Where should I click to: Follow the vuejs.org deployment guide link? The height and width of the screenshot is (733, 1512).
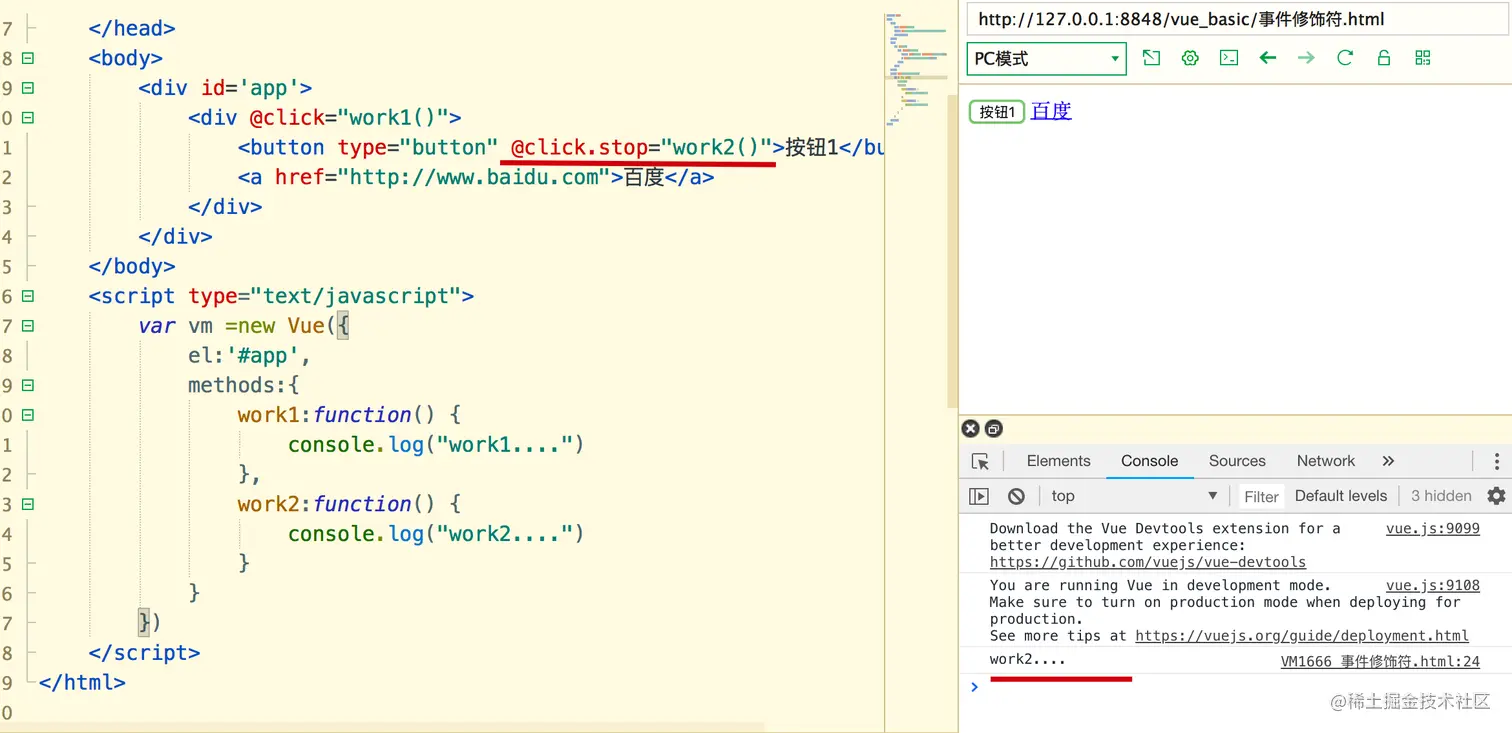click(1302, 636)
